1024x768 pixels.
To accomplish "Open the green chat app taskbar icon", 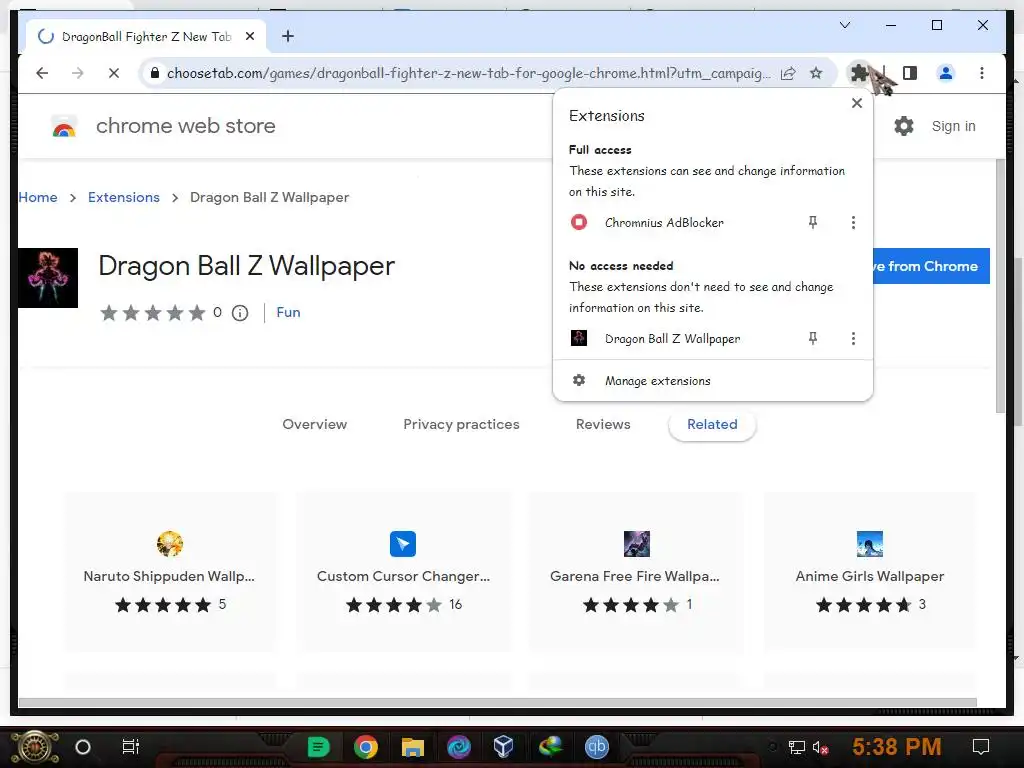I will [319, 746].
